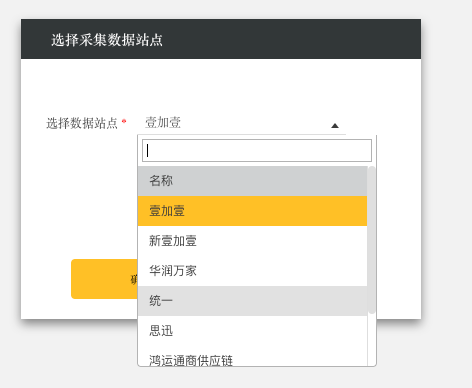Pick 华润万家 from the station list
Screen dimensions: 472x388
[x=252, y=271]
